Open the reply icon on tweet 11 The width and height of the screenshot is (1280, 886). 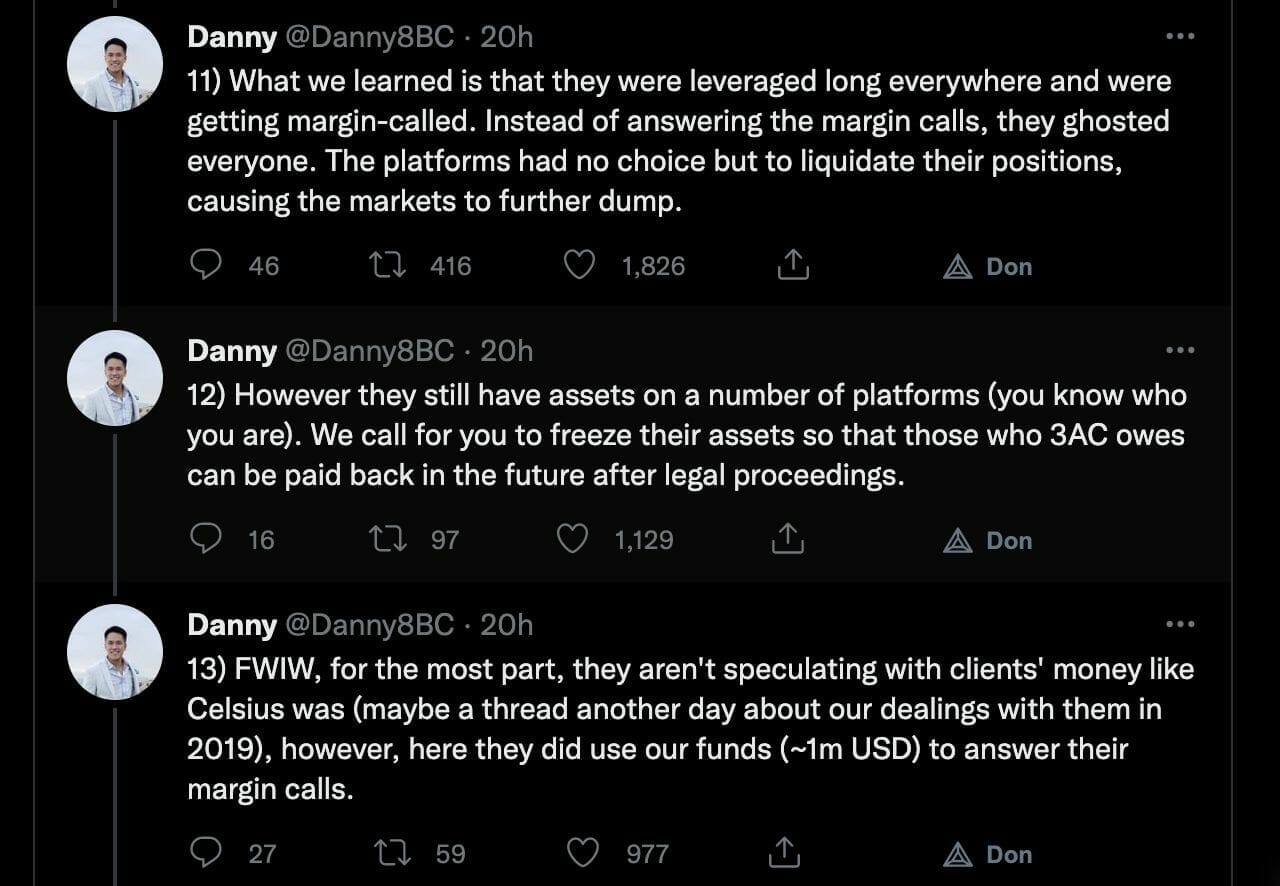point(207,265)
